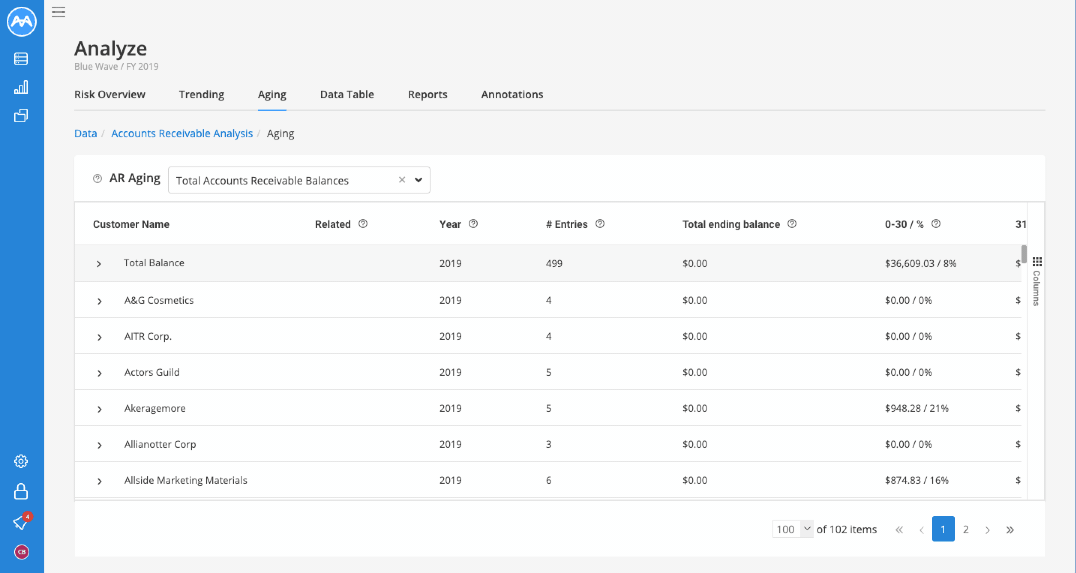Screen dimensions: 1076x573
Task: Expand the Akeragemore row
Action: [x=100, y=409]
